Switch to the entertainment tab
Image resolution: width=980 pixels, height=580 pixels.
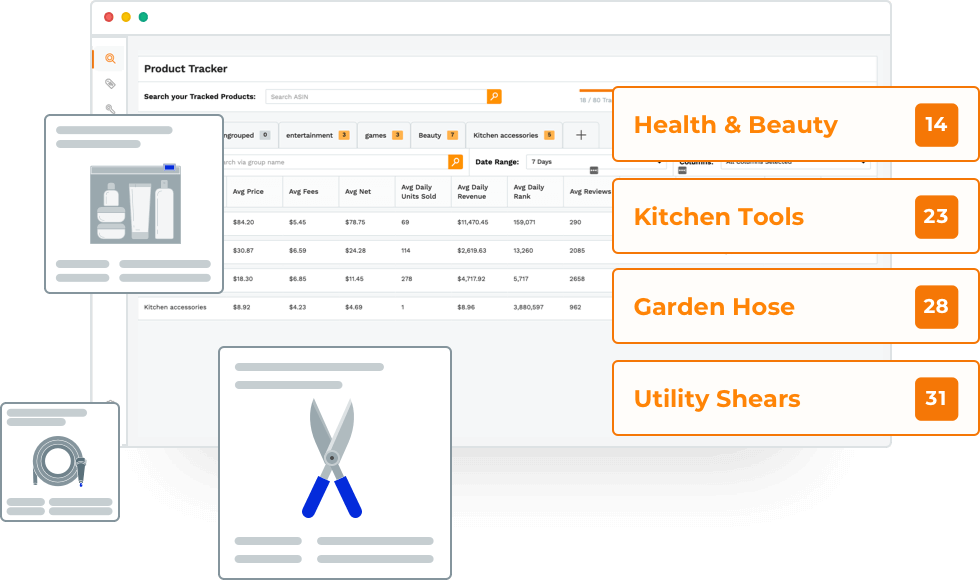318,135
